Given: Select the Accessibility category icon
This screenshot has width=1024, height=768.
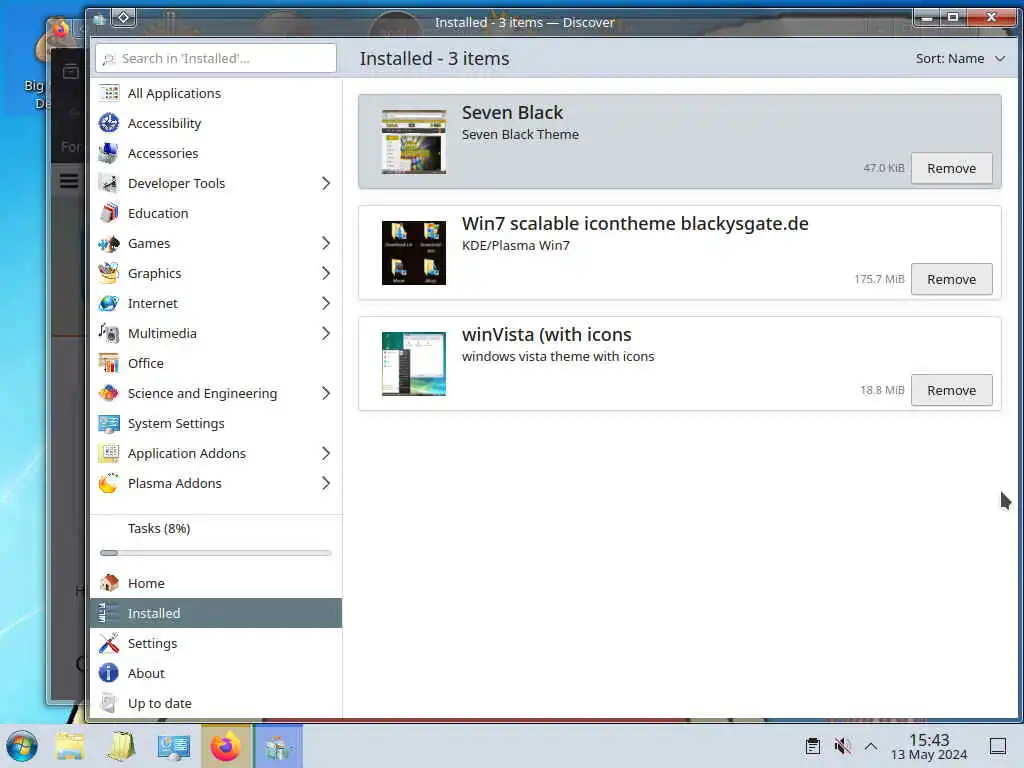Looking at the screenshot, I should [109, 123].
